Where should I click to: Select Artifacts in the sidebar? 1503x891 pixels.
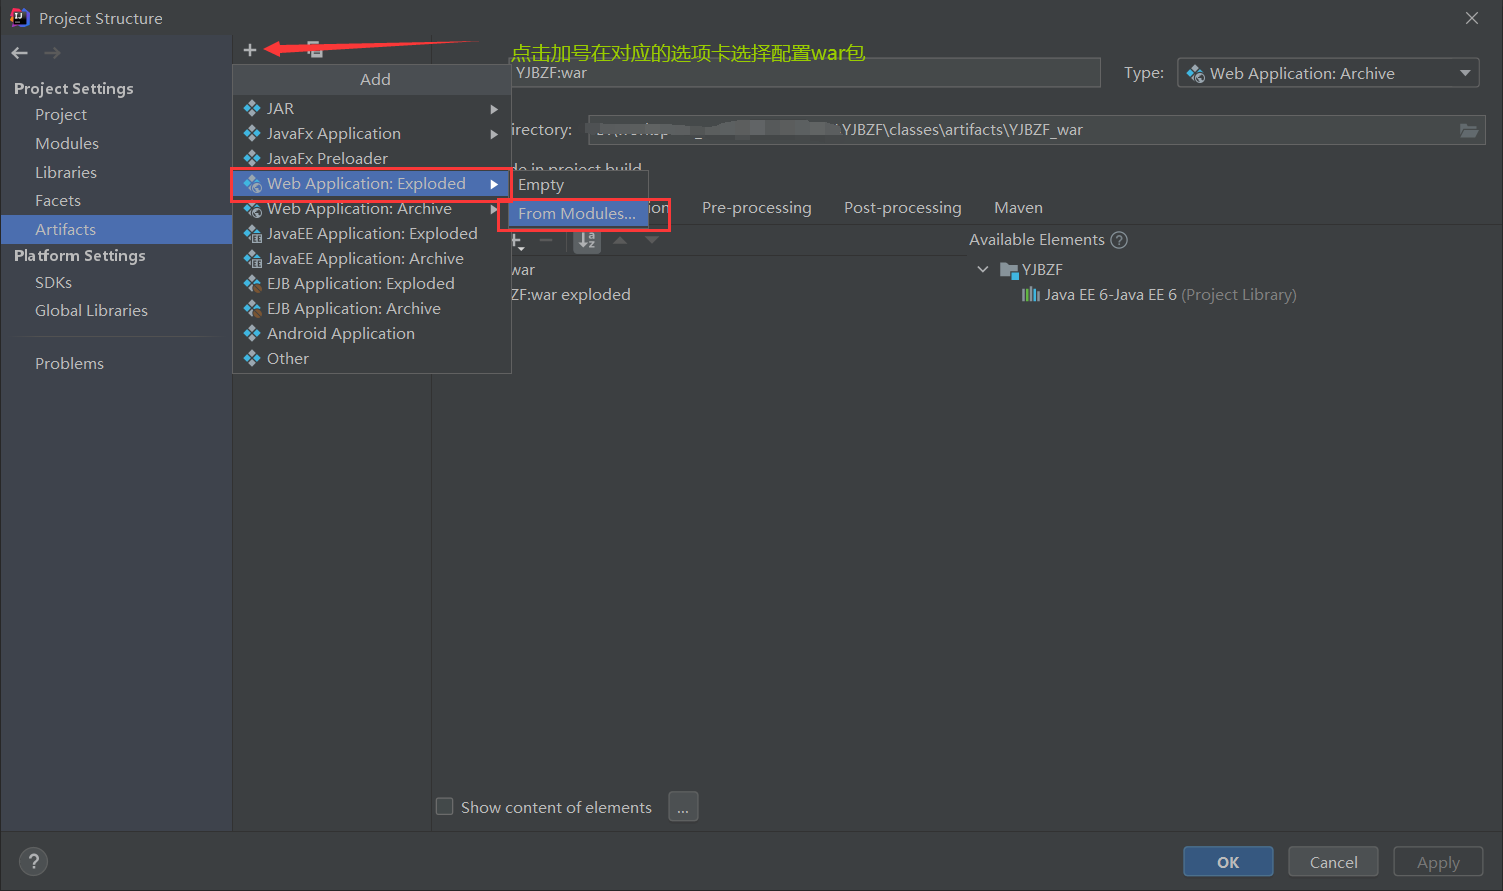pyautogui.click(x=116, y=230)
